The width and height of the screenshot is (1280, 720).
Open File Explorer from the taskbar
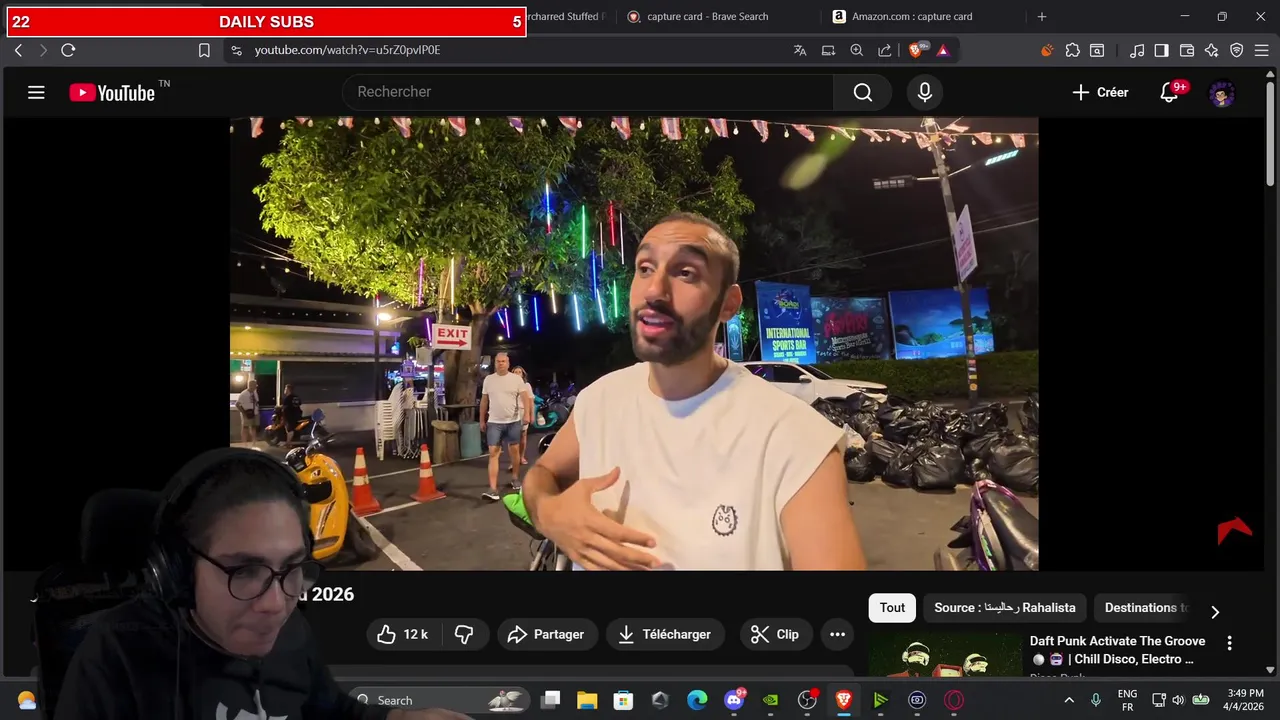587,700
